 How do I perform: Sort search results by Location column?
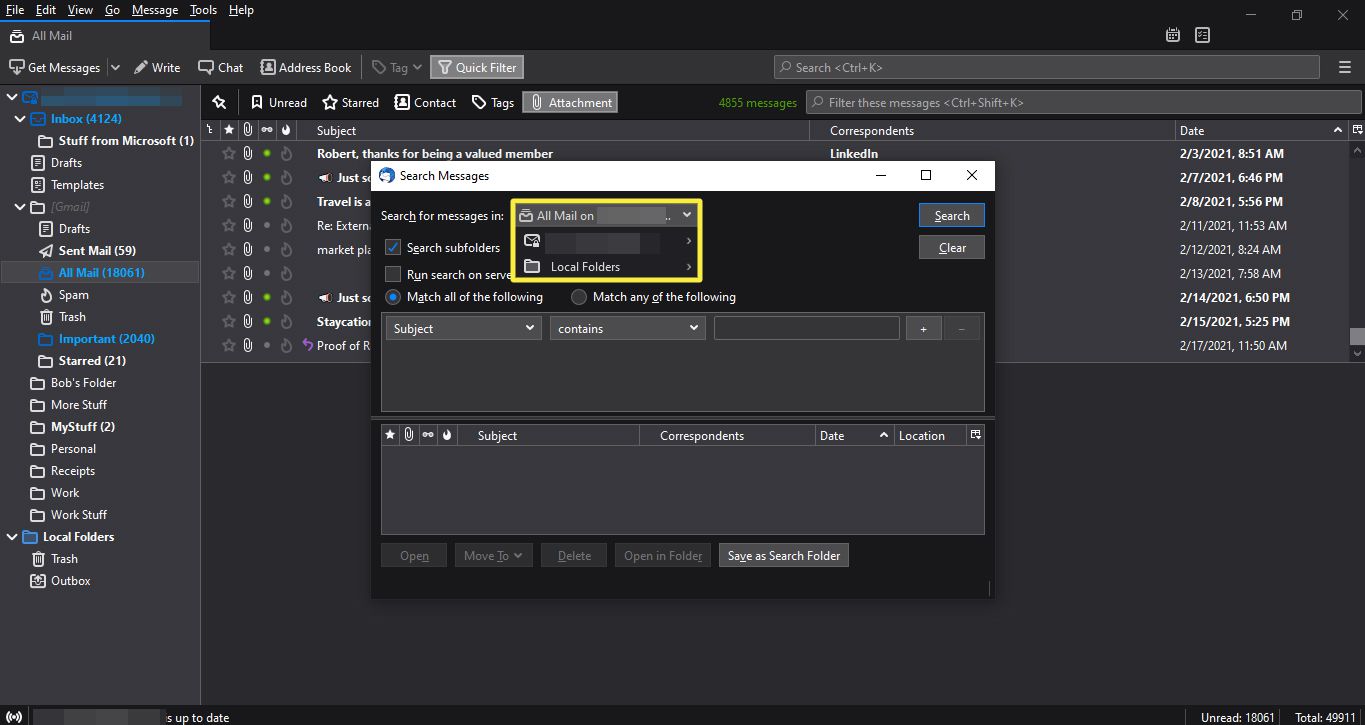coord(930,435)
